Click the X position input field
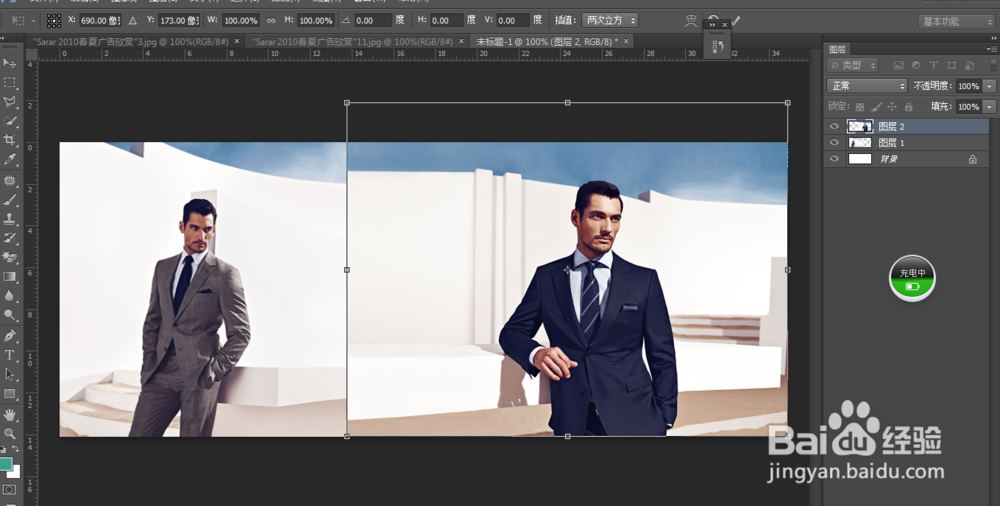Image resolution: width=1000 pixels, height=506 pixels. [101, 20]
